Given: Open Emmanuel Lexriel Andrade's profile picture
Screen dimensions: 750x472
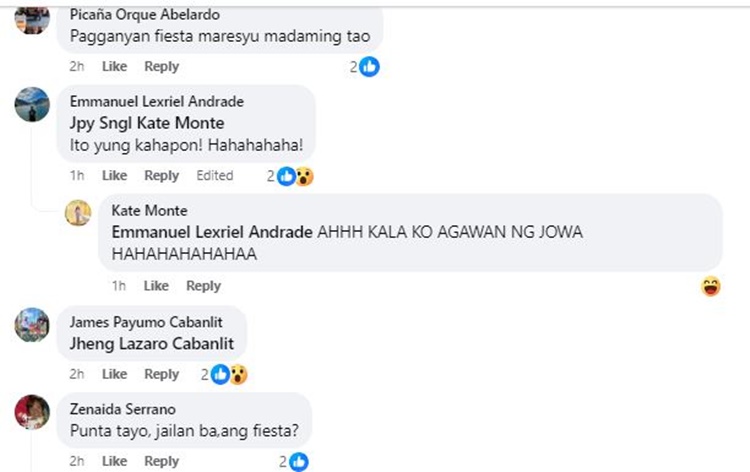Looking at the screenshot, I should click(32, 105).
